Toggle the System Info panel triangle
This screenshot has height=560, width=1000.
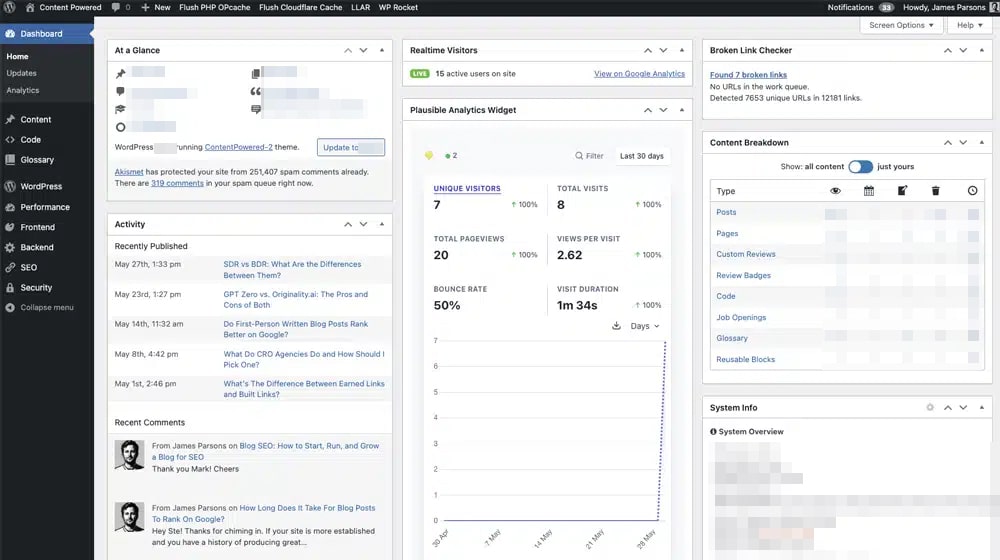tap(982, 408)
